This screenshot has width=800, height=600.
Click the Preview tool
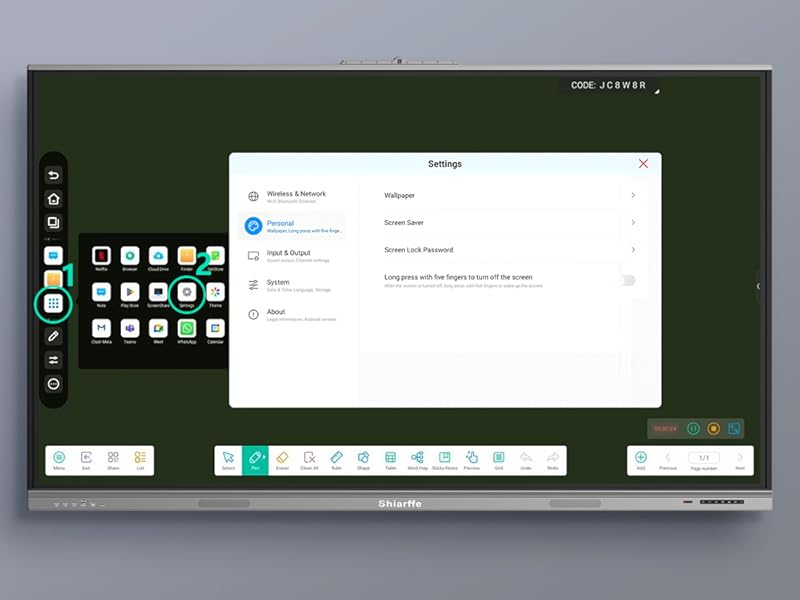471,460
